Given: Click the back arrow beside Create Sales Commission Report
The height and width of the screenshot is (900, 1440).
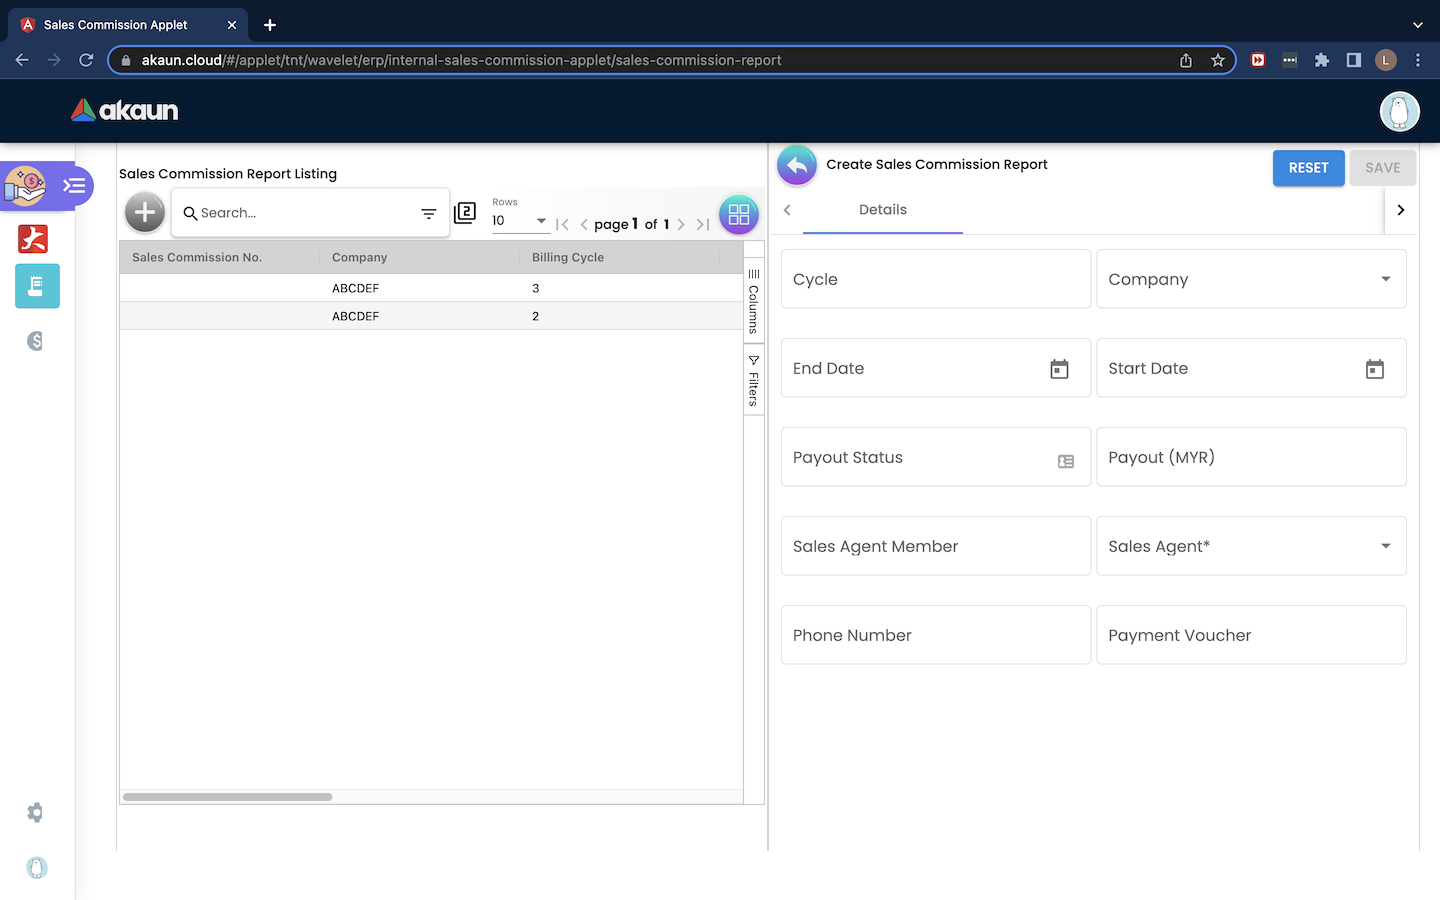Looking at the screenshot, I should (797, 166).
